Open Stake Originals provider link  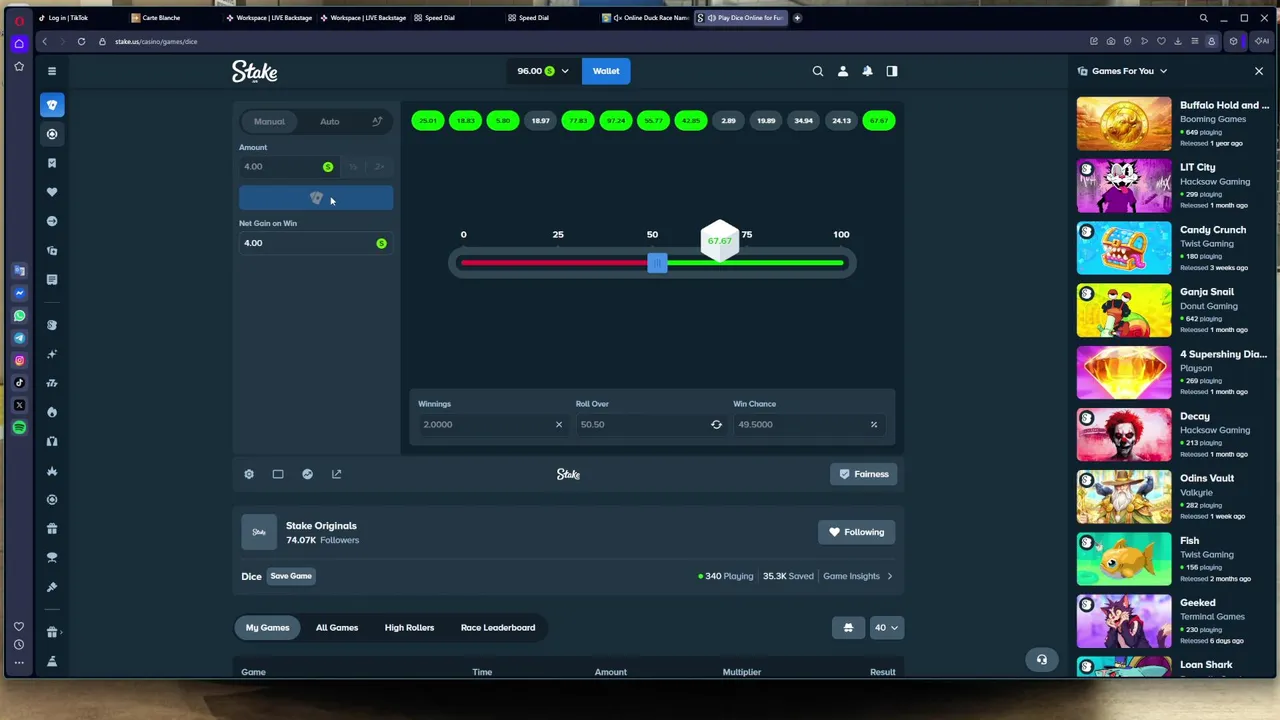[x=321, y=526]
